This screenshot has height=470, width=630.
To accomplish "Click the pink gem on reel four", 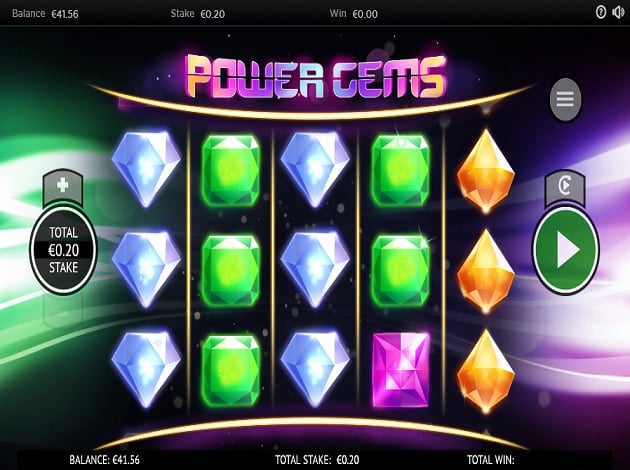I will click(x=400, y=370).
